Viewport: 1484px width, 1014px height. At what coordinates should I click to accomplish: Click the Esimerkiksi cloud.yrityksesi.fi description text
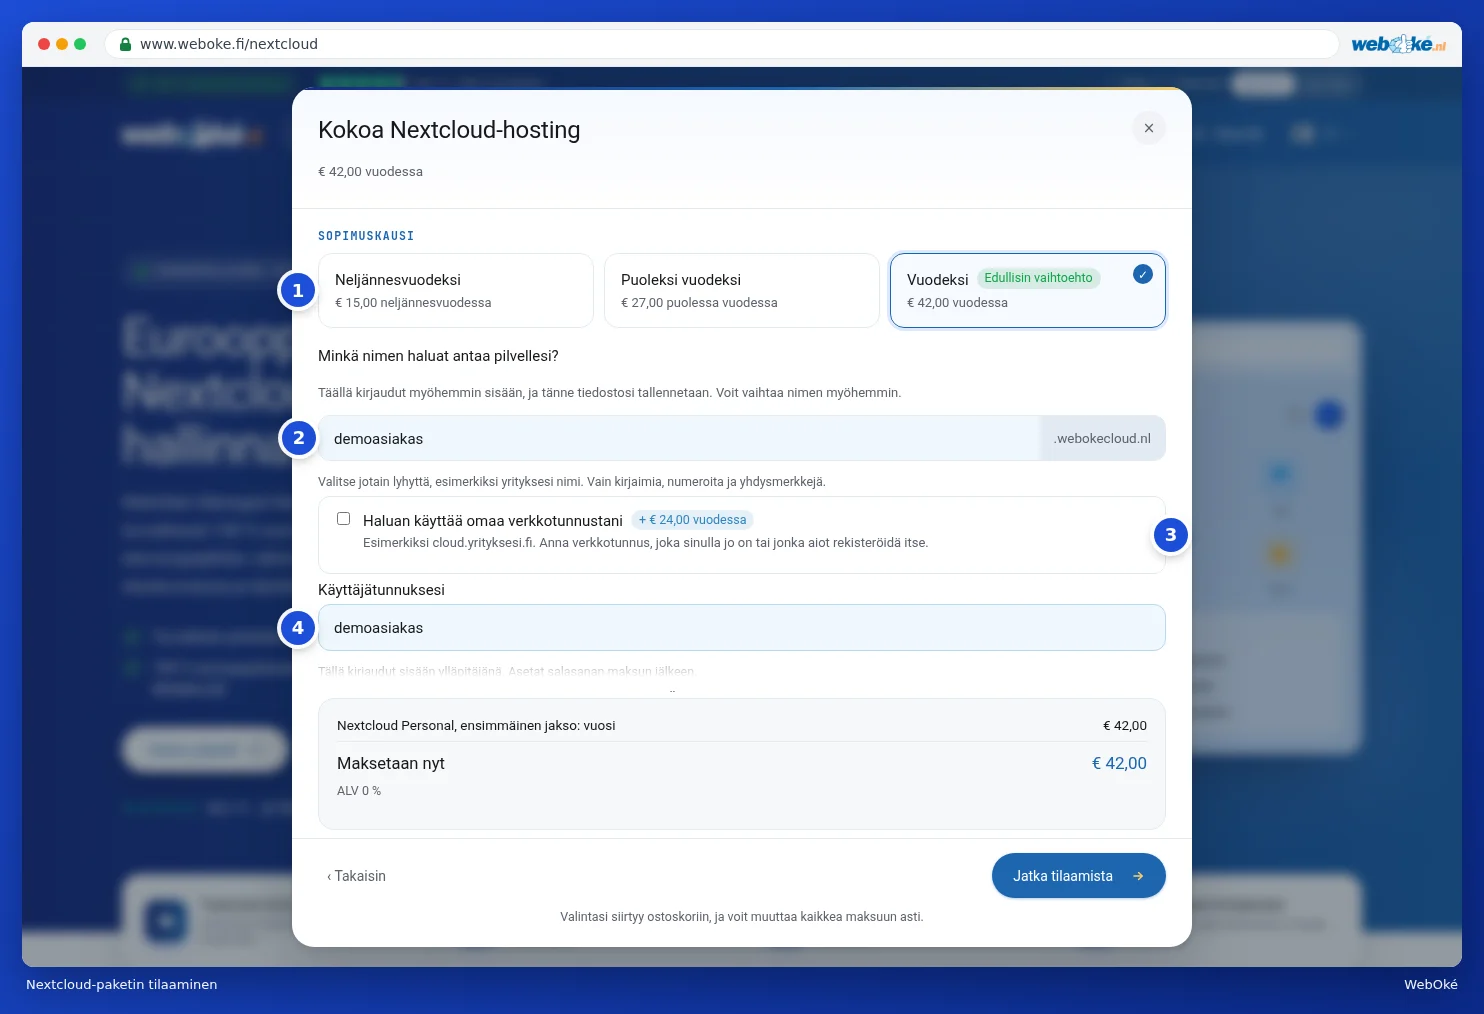click(645, 543)
